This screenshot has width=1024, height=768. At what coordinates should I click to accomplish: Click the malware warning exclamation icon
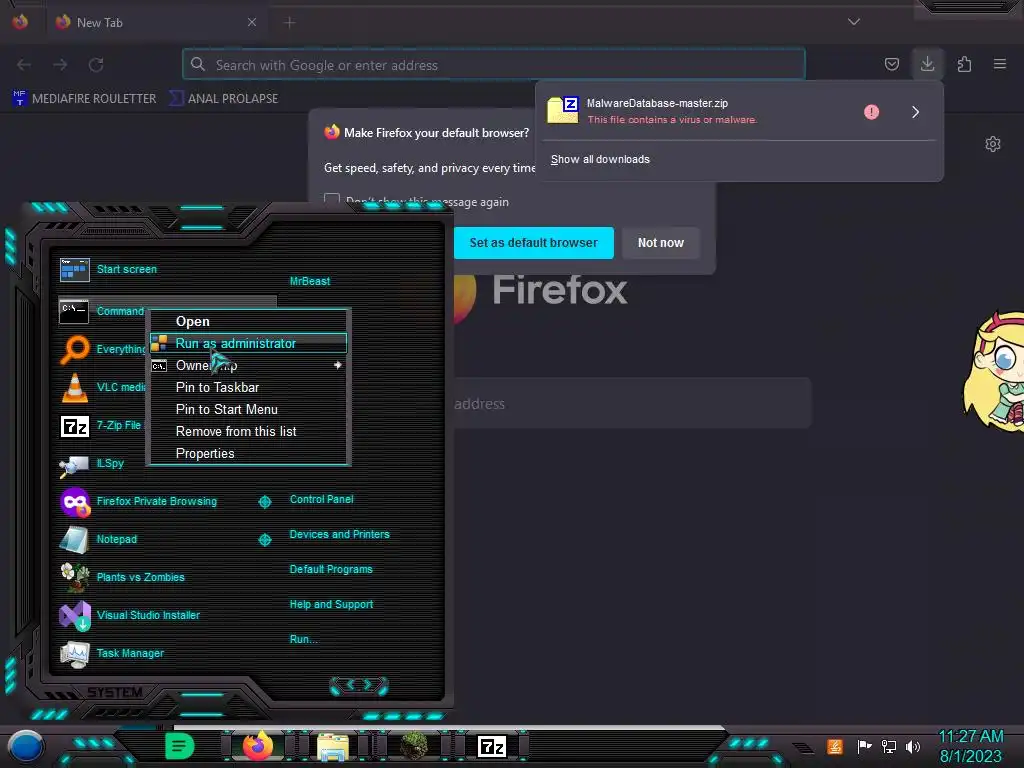coord(871,112)
